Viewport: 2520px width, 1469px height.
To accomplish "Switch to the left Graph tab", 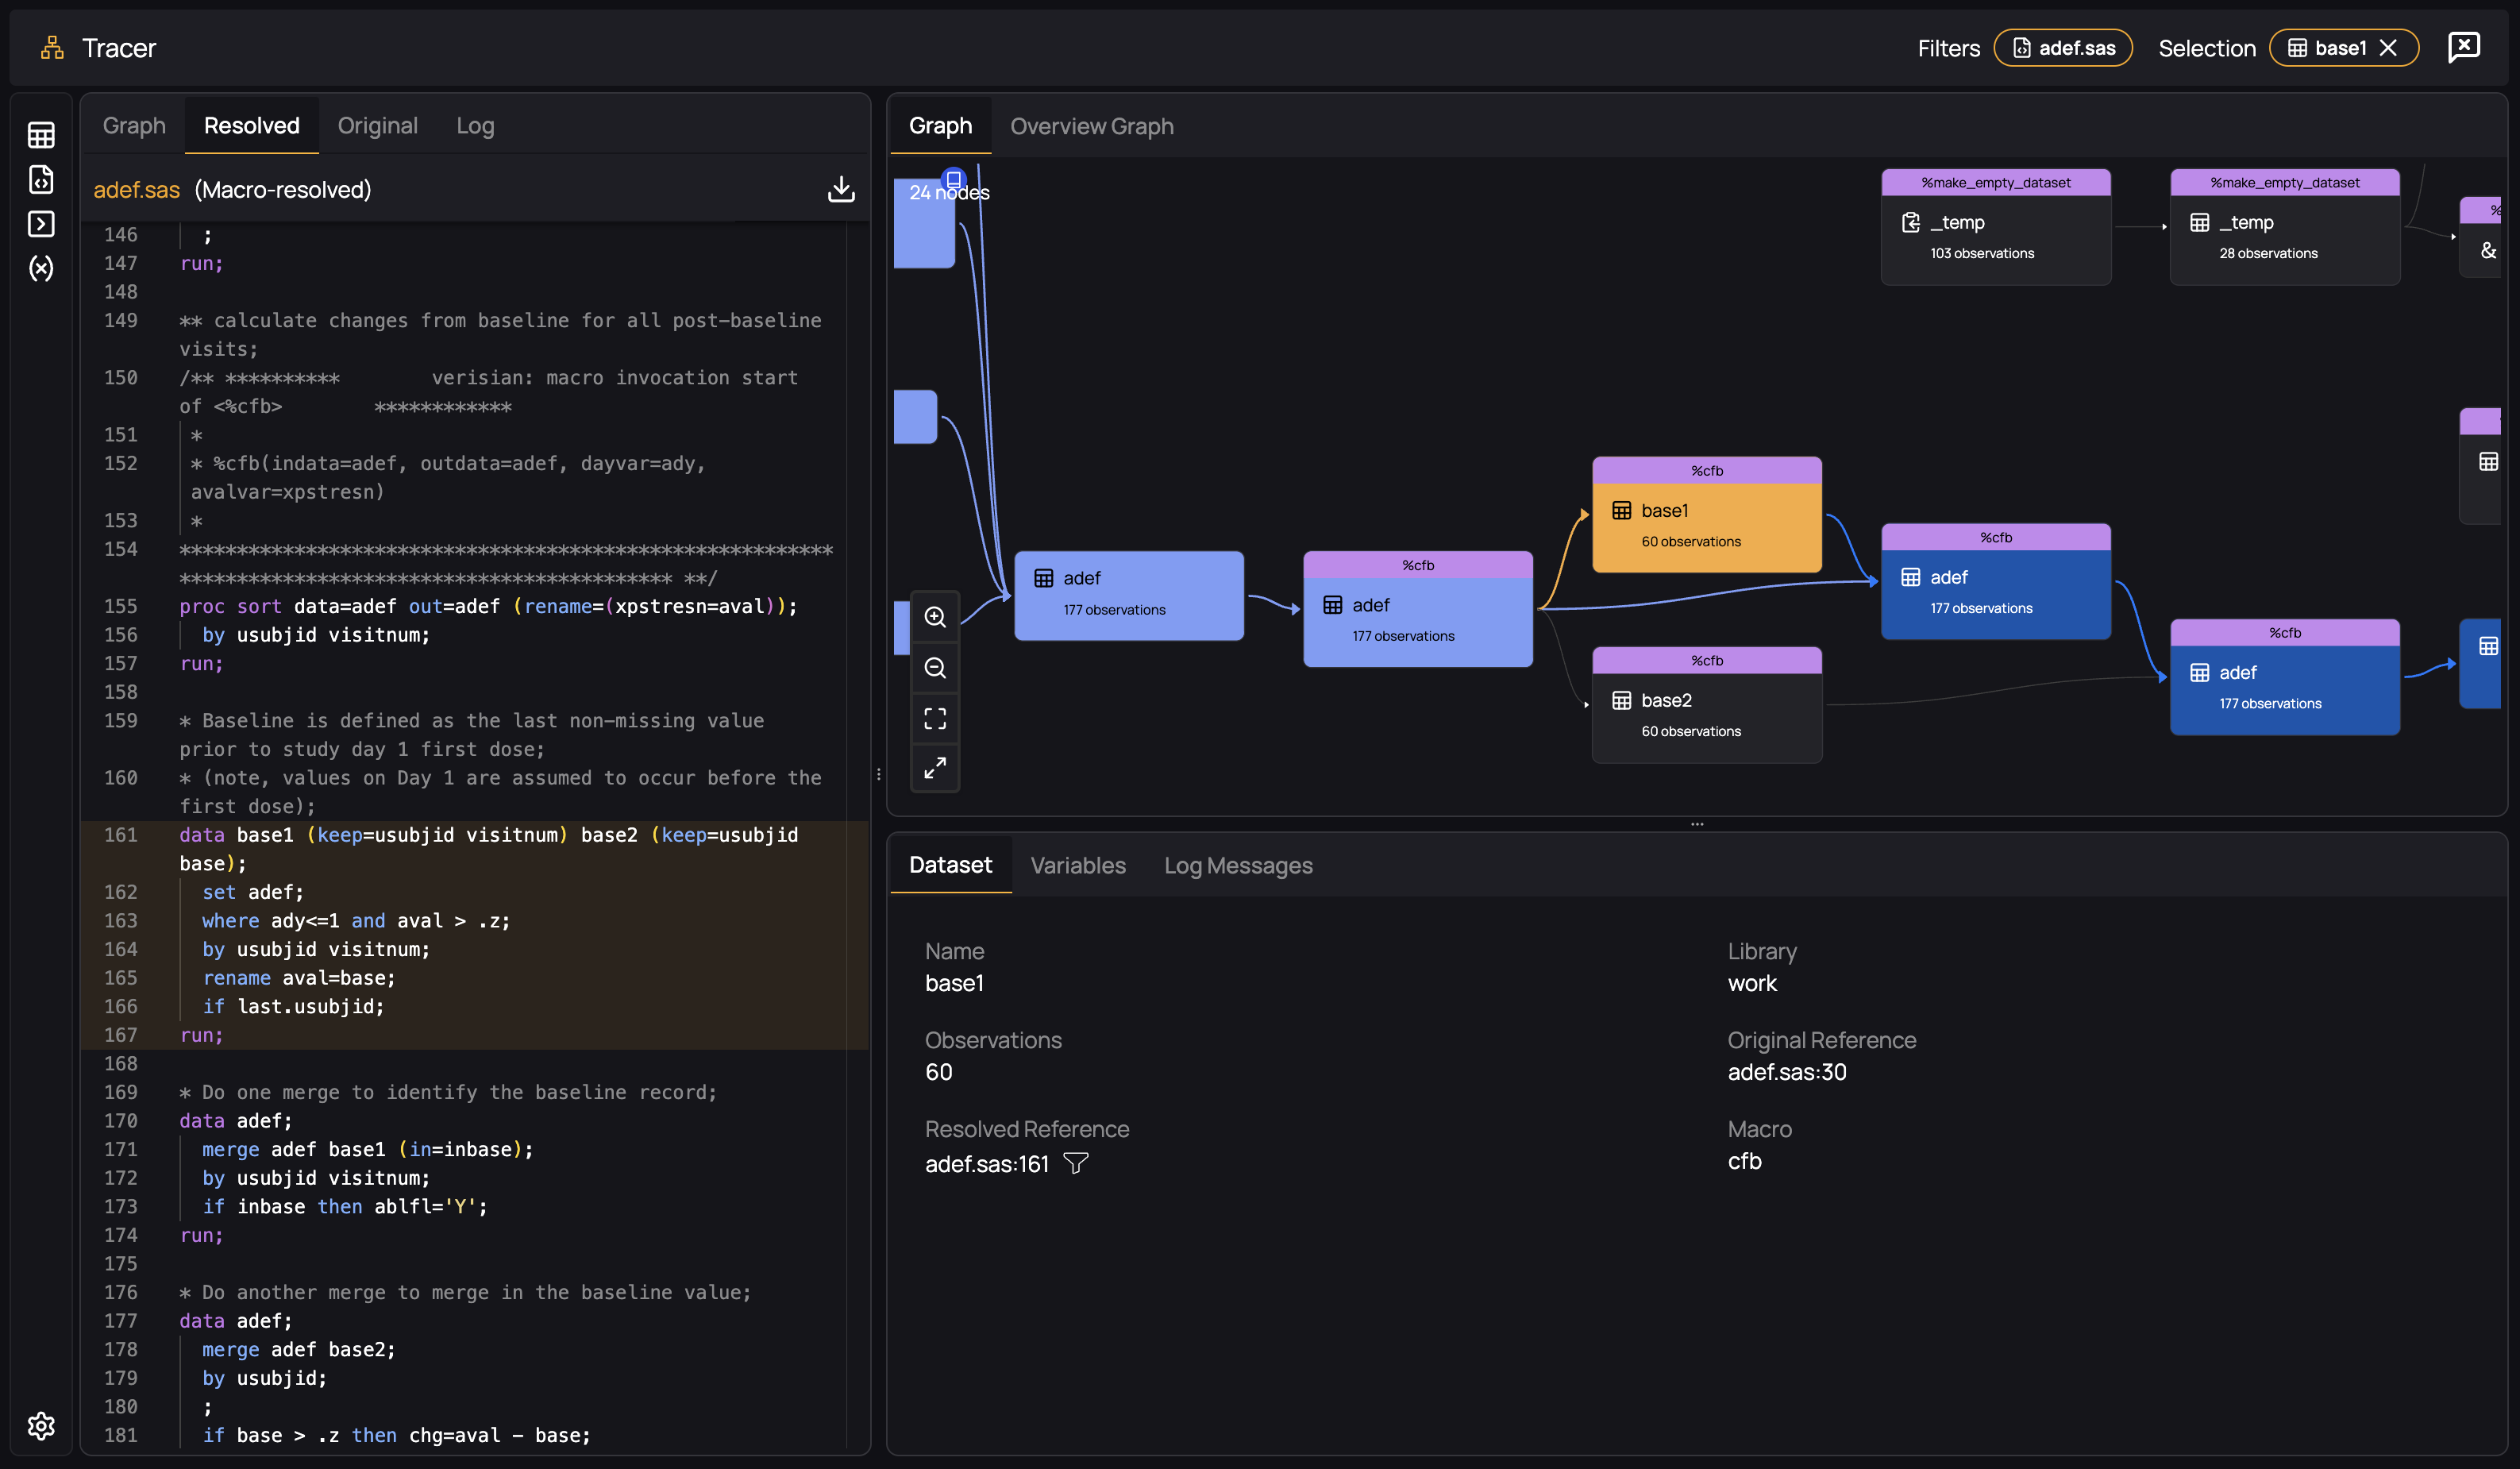I will [x=134, y=125].
